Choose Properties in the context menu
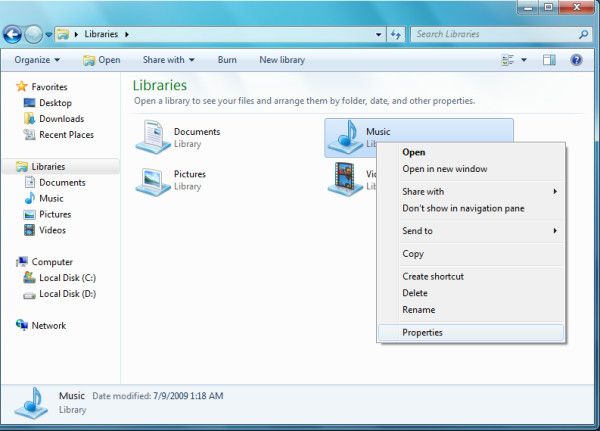This screenshot has height=431, width=600. tap(471, 333)
